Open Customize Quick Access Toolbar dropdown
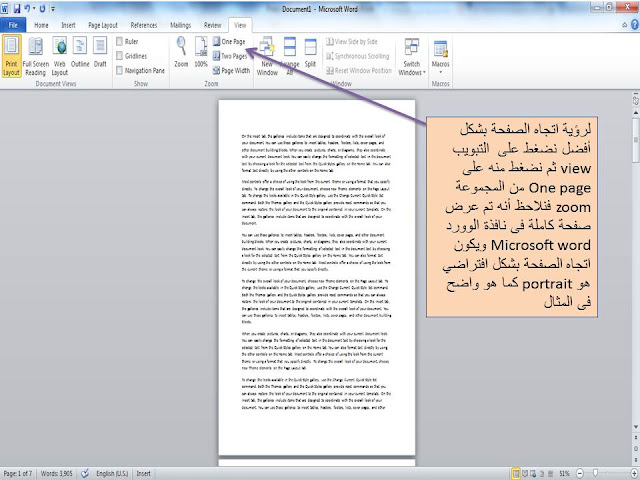Image resolution: width=640 pixels, height=480 pixels. pos(53,9)
